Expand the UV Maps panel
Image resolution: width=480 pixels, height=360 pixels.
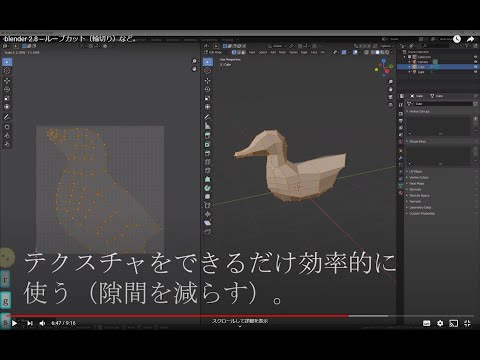pyautogui.click(x=415, y=171)
